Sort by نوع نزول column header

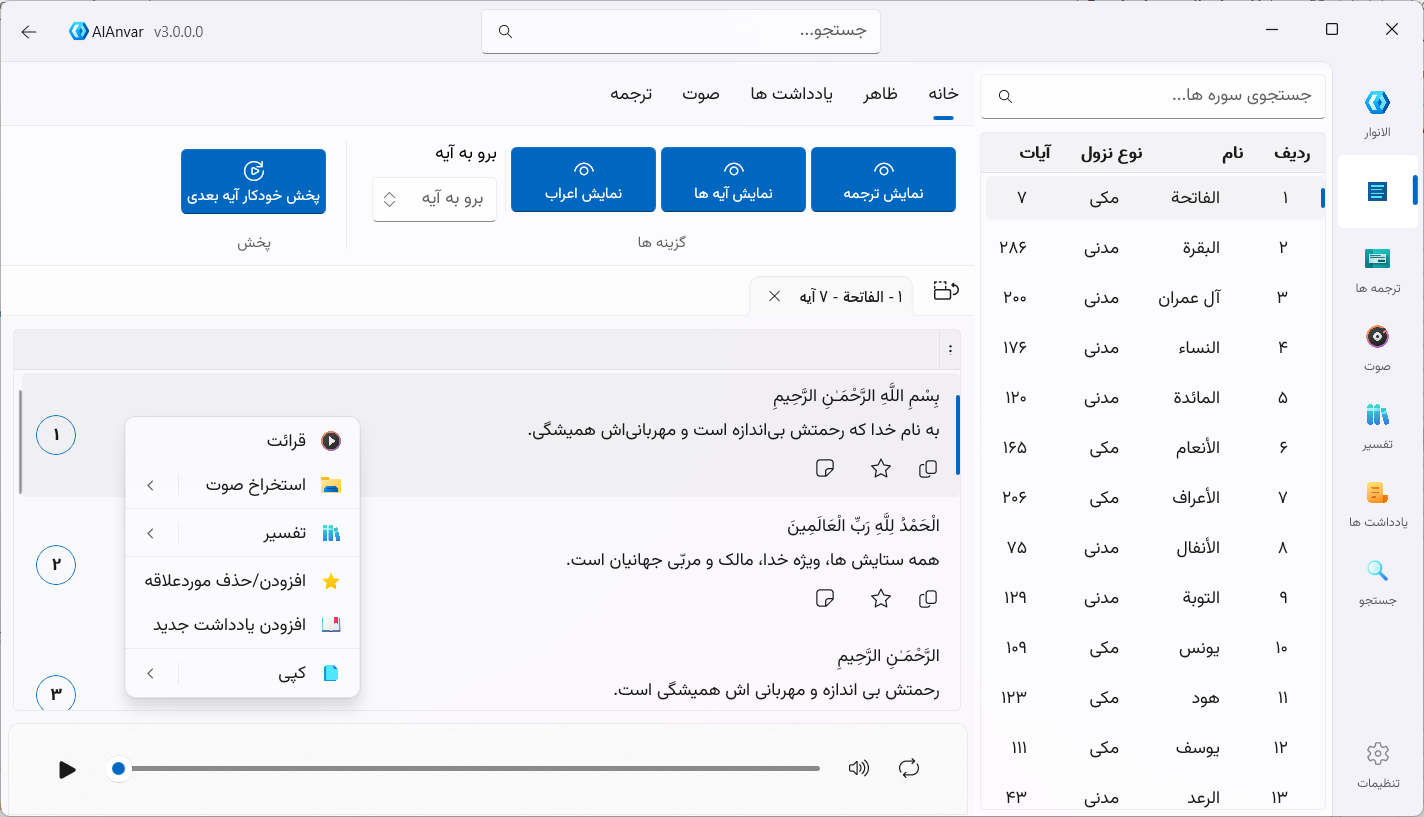pyautogui.click(x=1111, y=153)
